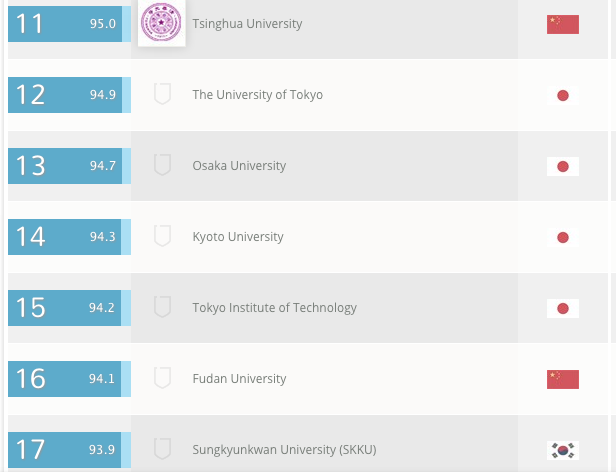Viewport: 616px width, 472px height.
Task: Click the Tsinghua University logo
Action: tap(162, 23)
